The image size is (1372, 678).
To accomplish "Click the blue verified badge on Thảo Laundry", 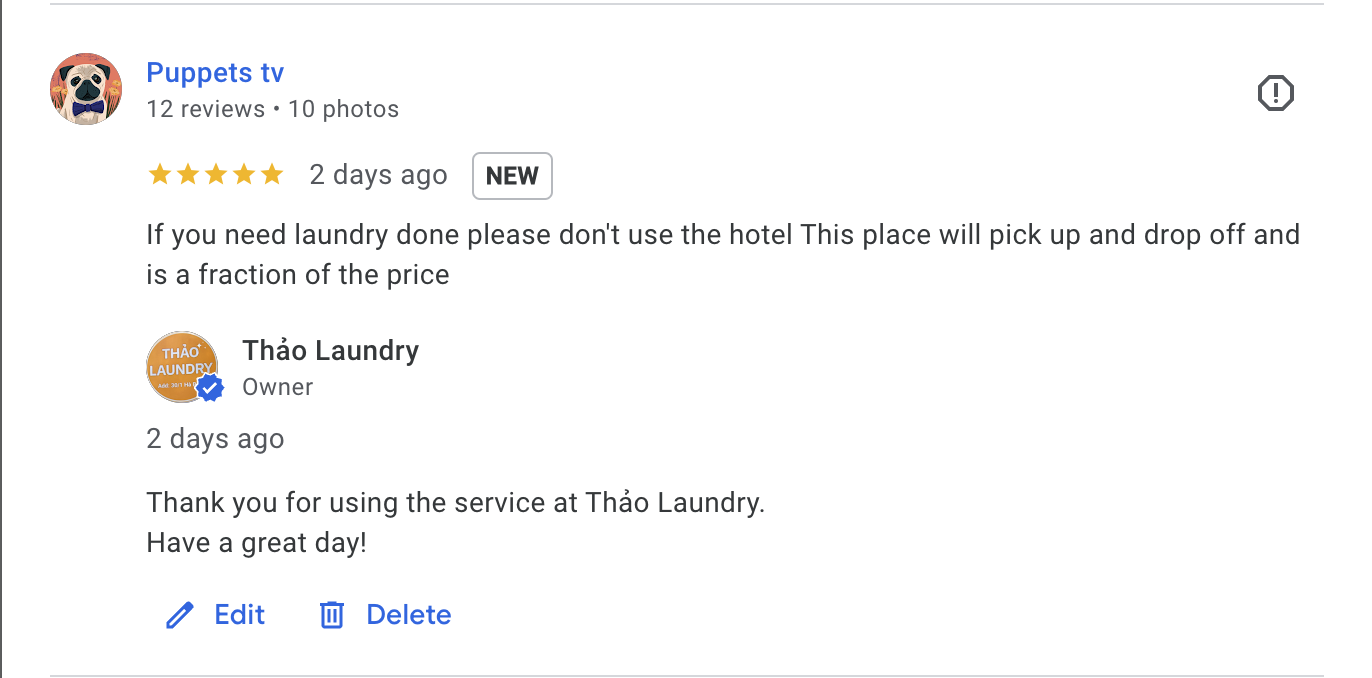I will point(210,388).
